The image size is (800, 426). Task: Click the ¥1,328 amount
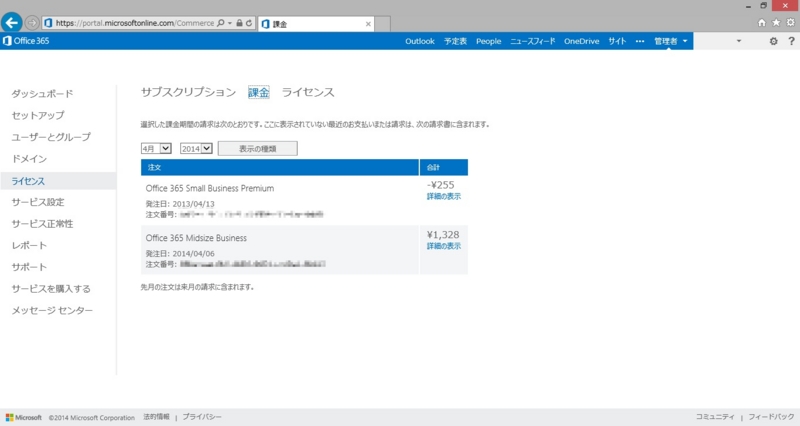click(443, 235)
